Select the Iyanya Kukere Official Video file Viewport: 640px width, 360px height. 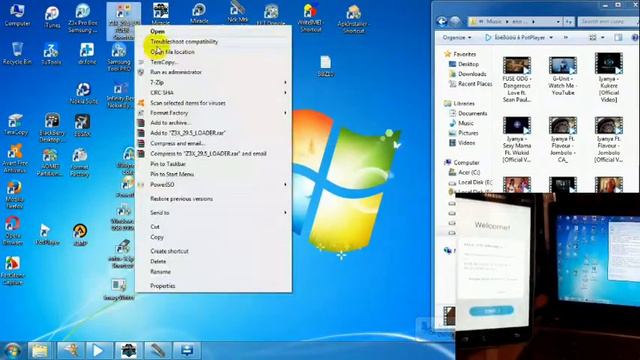click(609, 78)
